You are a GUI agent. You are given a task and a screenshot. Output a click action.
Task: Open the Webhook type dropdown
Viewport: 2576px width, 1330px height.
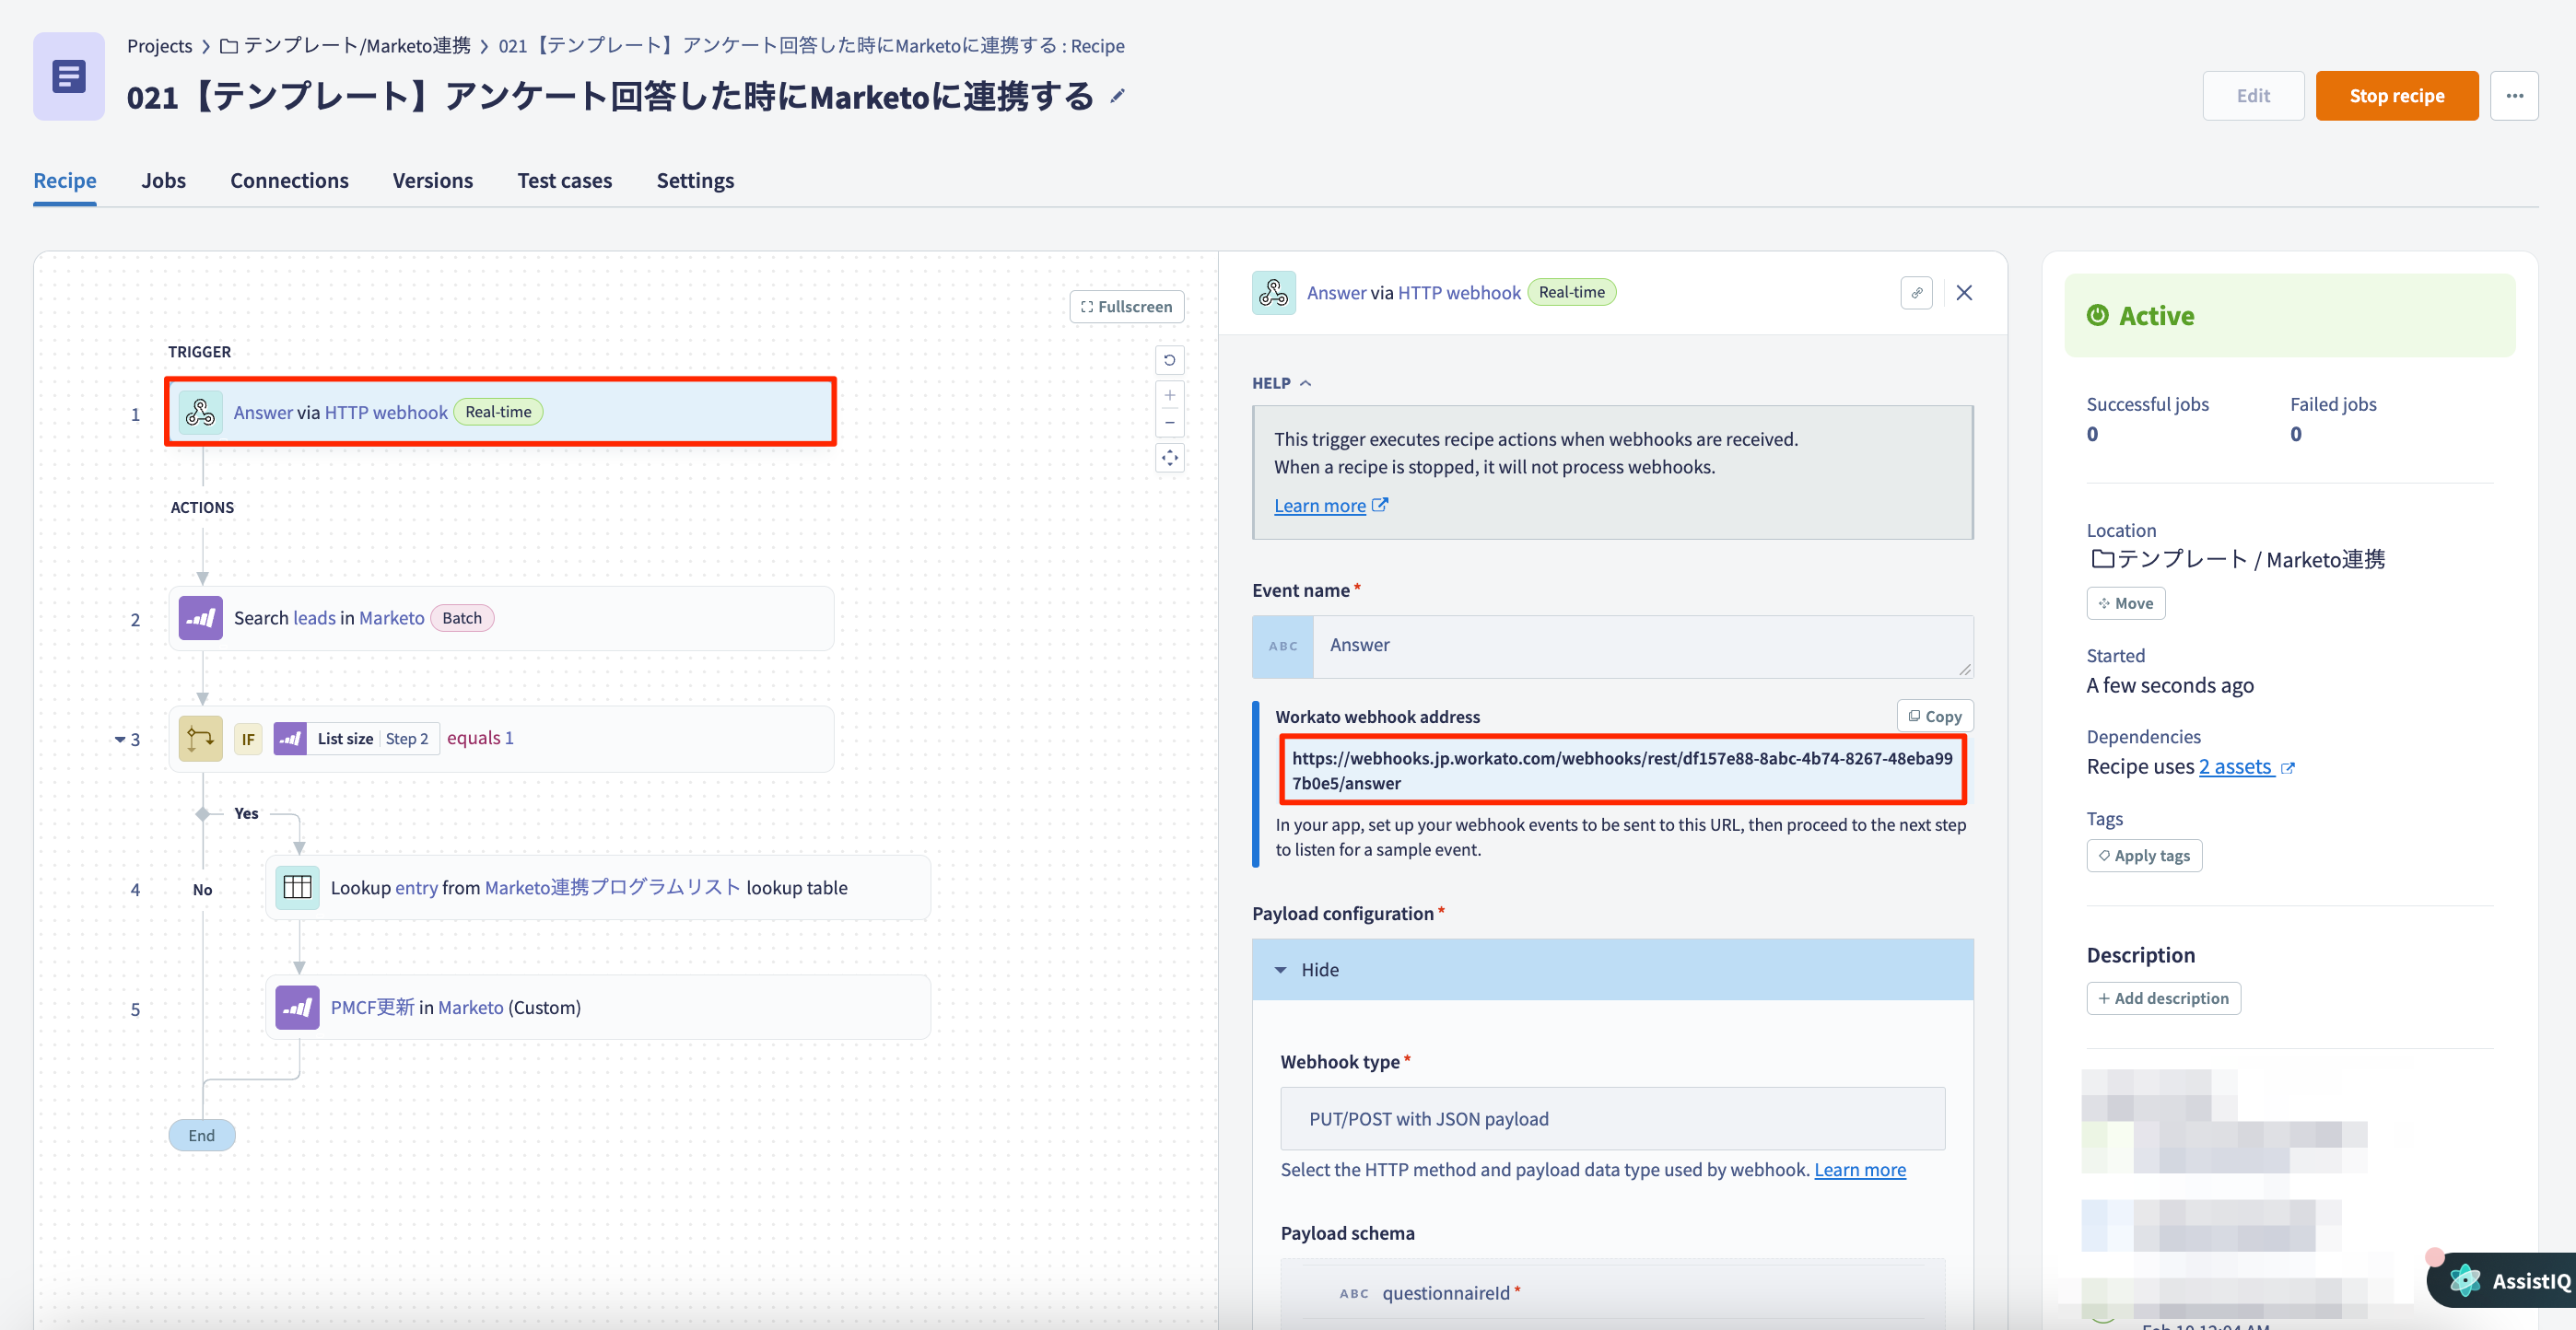[1612, 1118]
